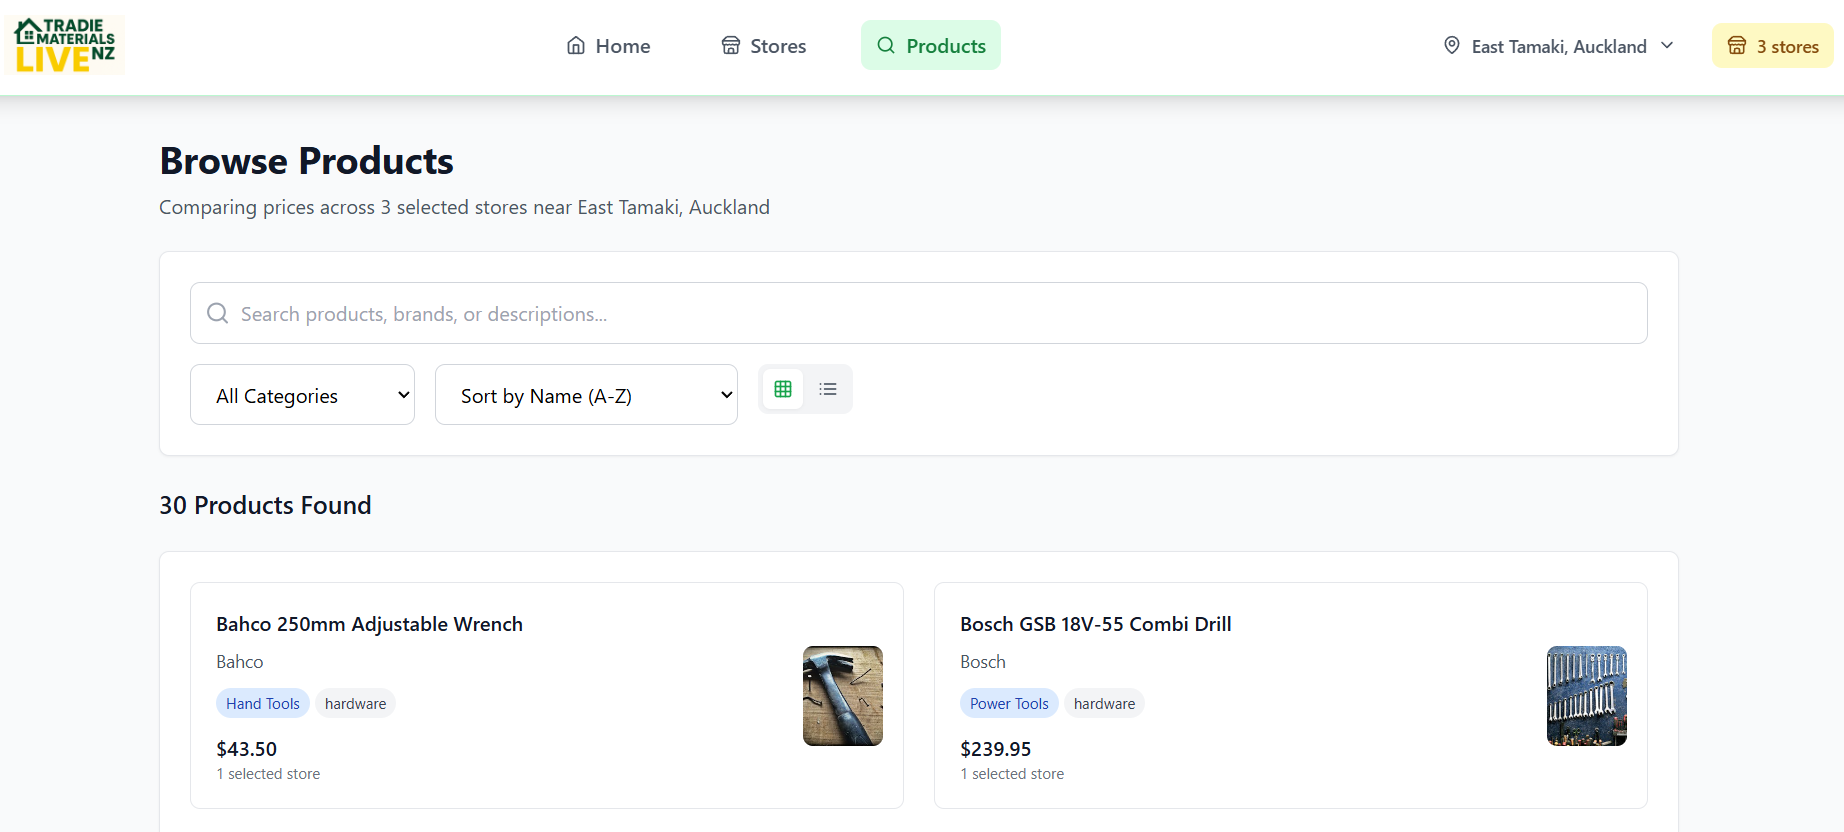This screenshot has height=832, width=1844.
Task: Click the Hand Tools category tag
Action: [263, 704]
